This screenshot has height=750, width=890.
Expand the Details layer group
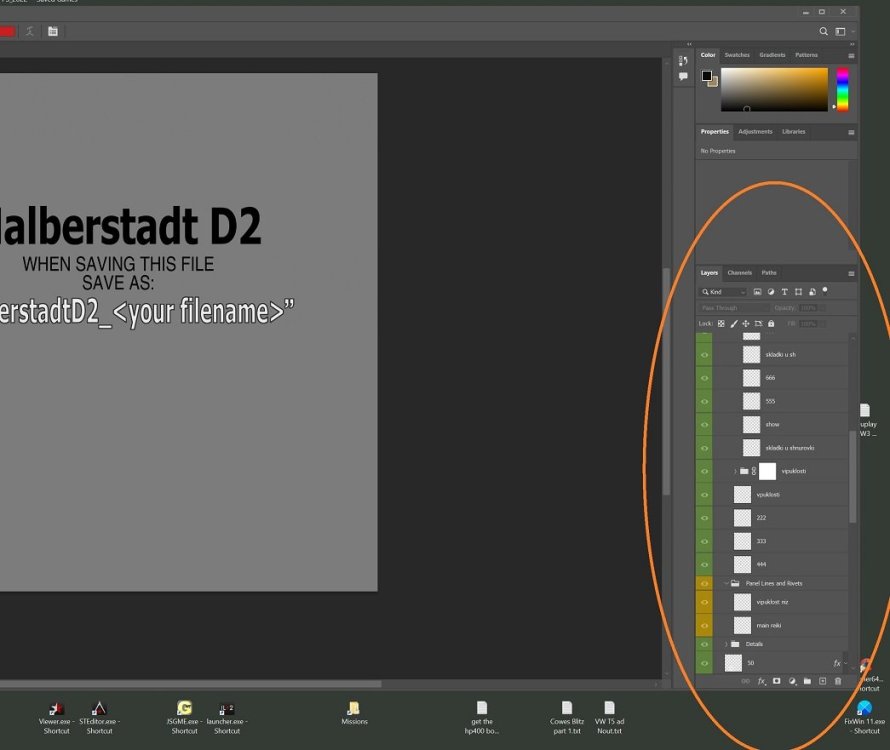pos(726,644)
